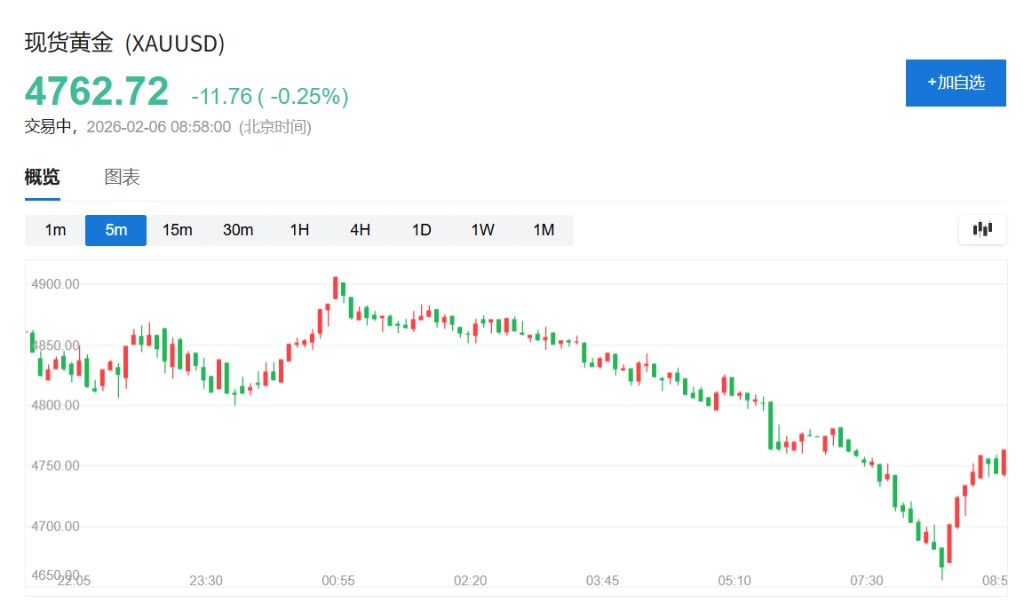1024x606 pixels.
Task: Select the 1M monthly timeframe
Action: (543, 230)
